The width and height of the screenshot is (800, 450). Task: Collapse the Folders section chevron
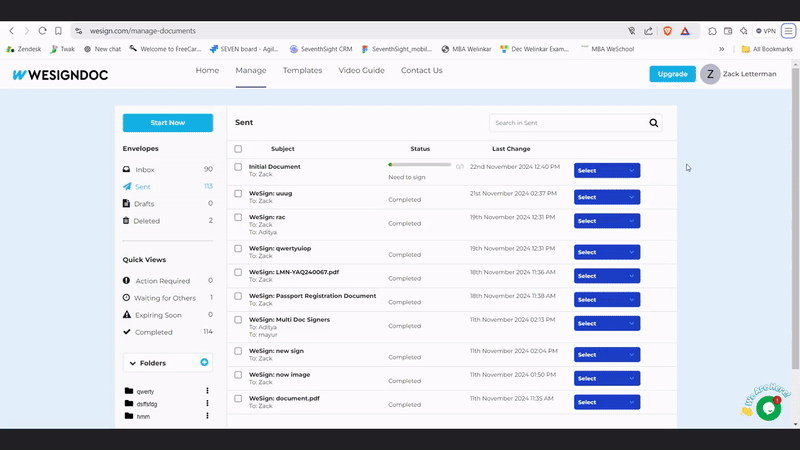(133, 363)
